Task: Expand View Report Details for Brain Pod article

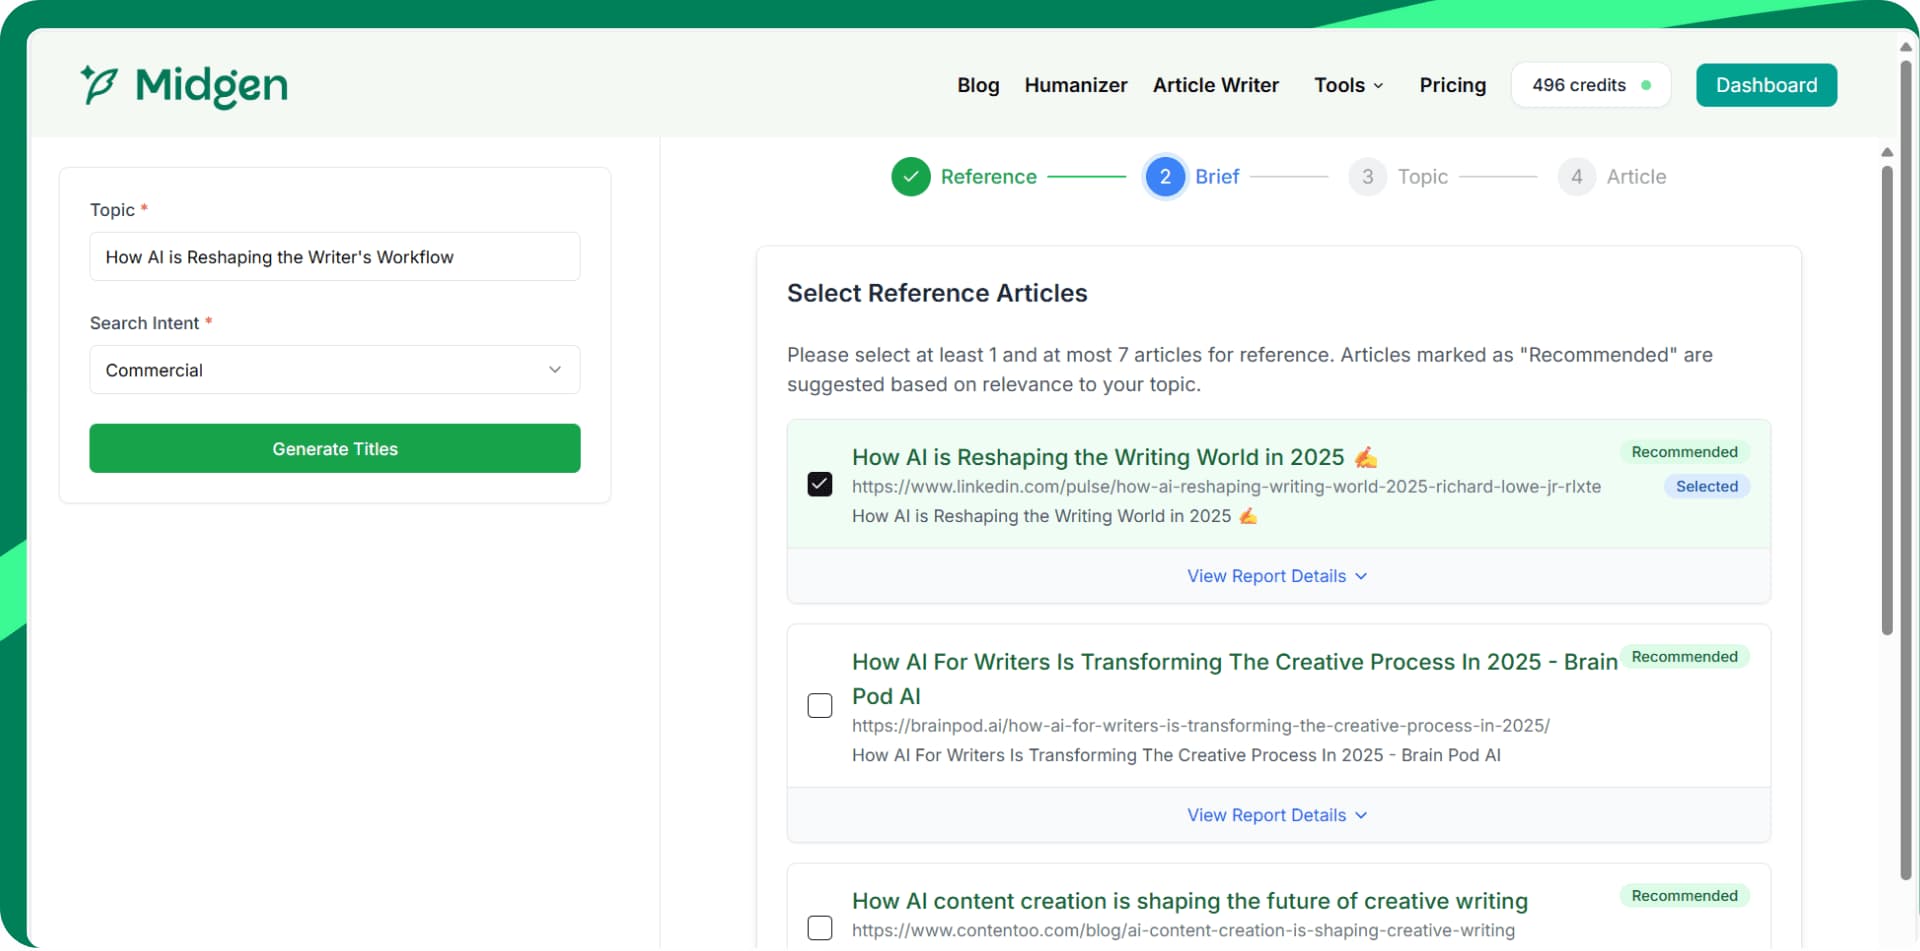Action: click(x=1276, y=816)
